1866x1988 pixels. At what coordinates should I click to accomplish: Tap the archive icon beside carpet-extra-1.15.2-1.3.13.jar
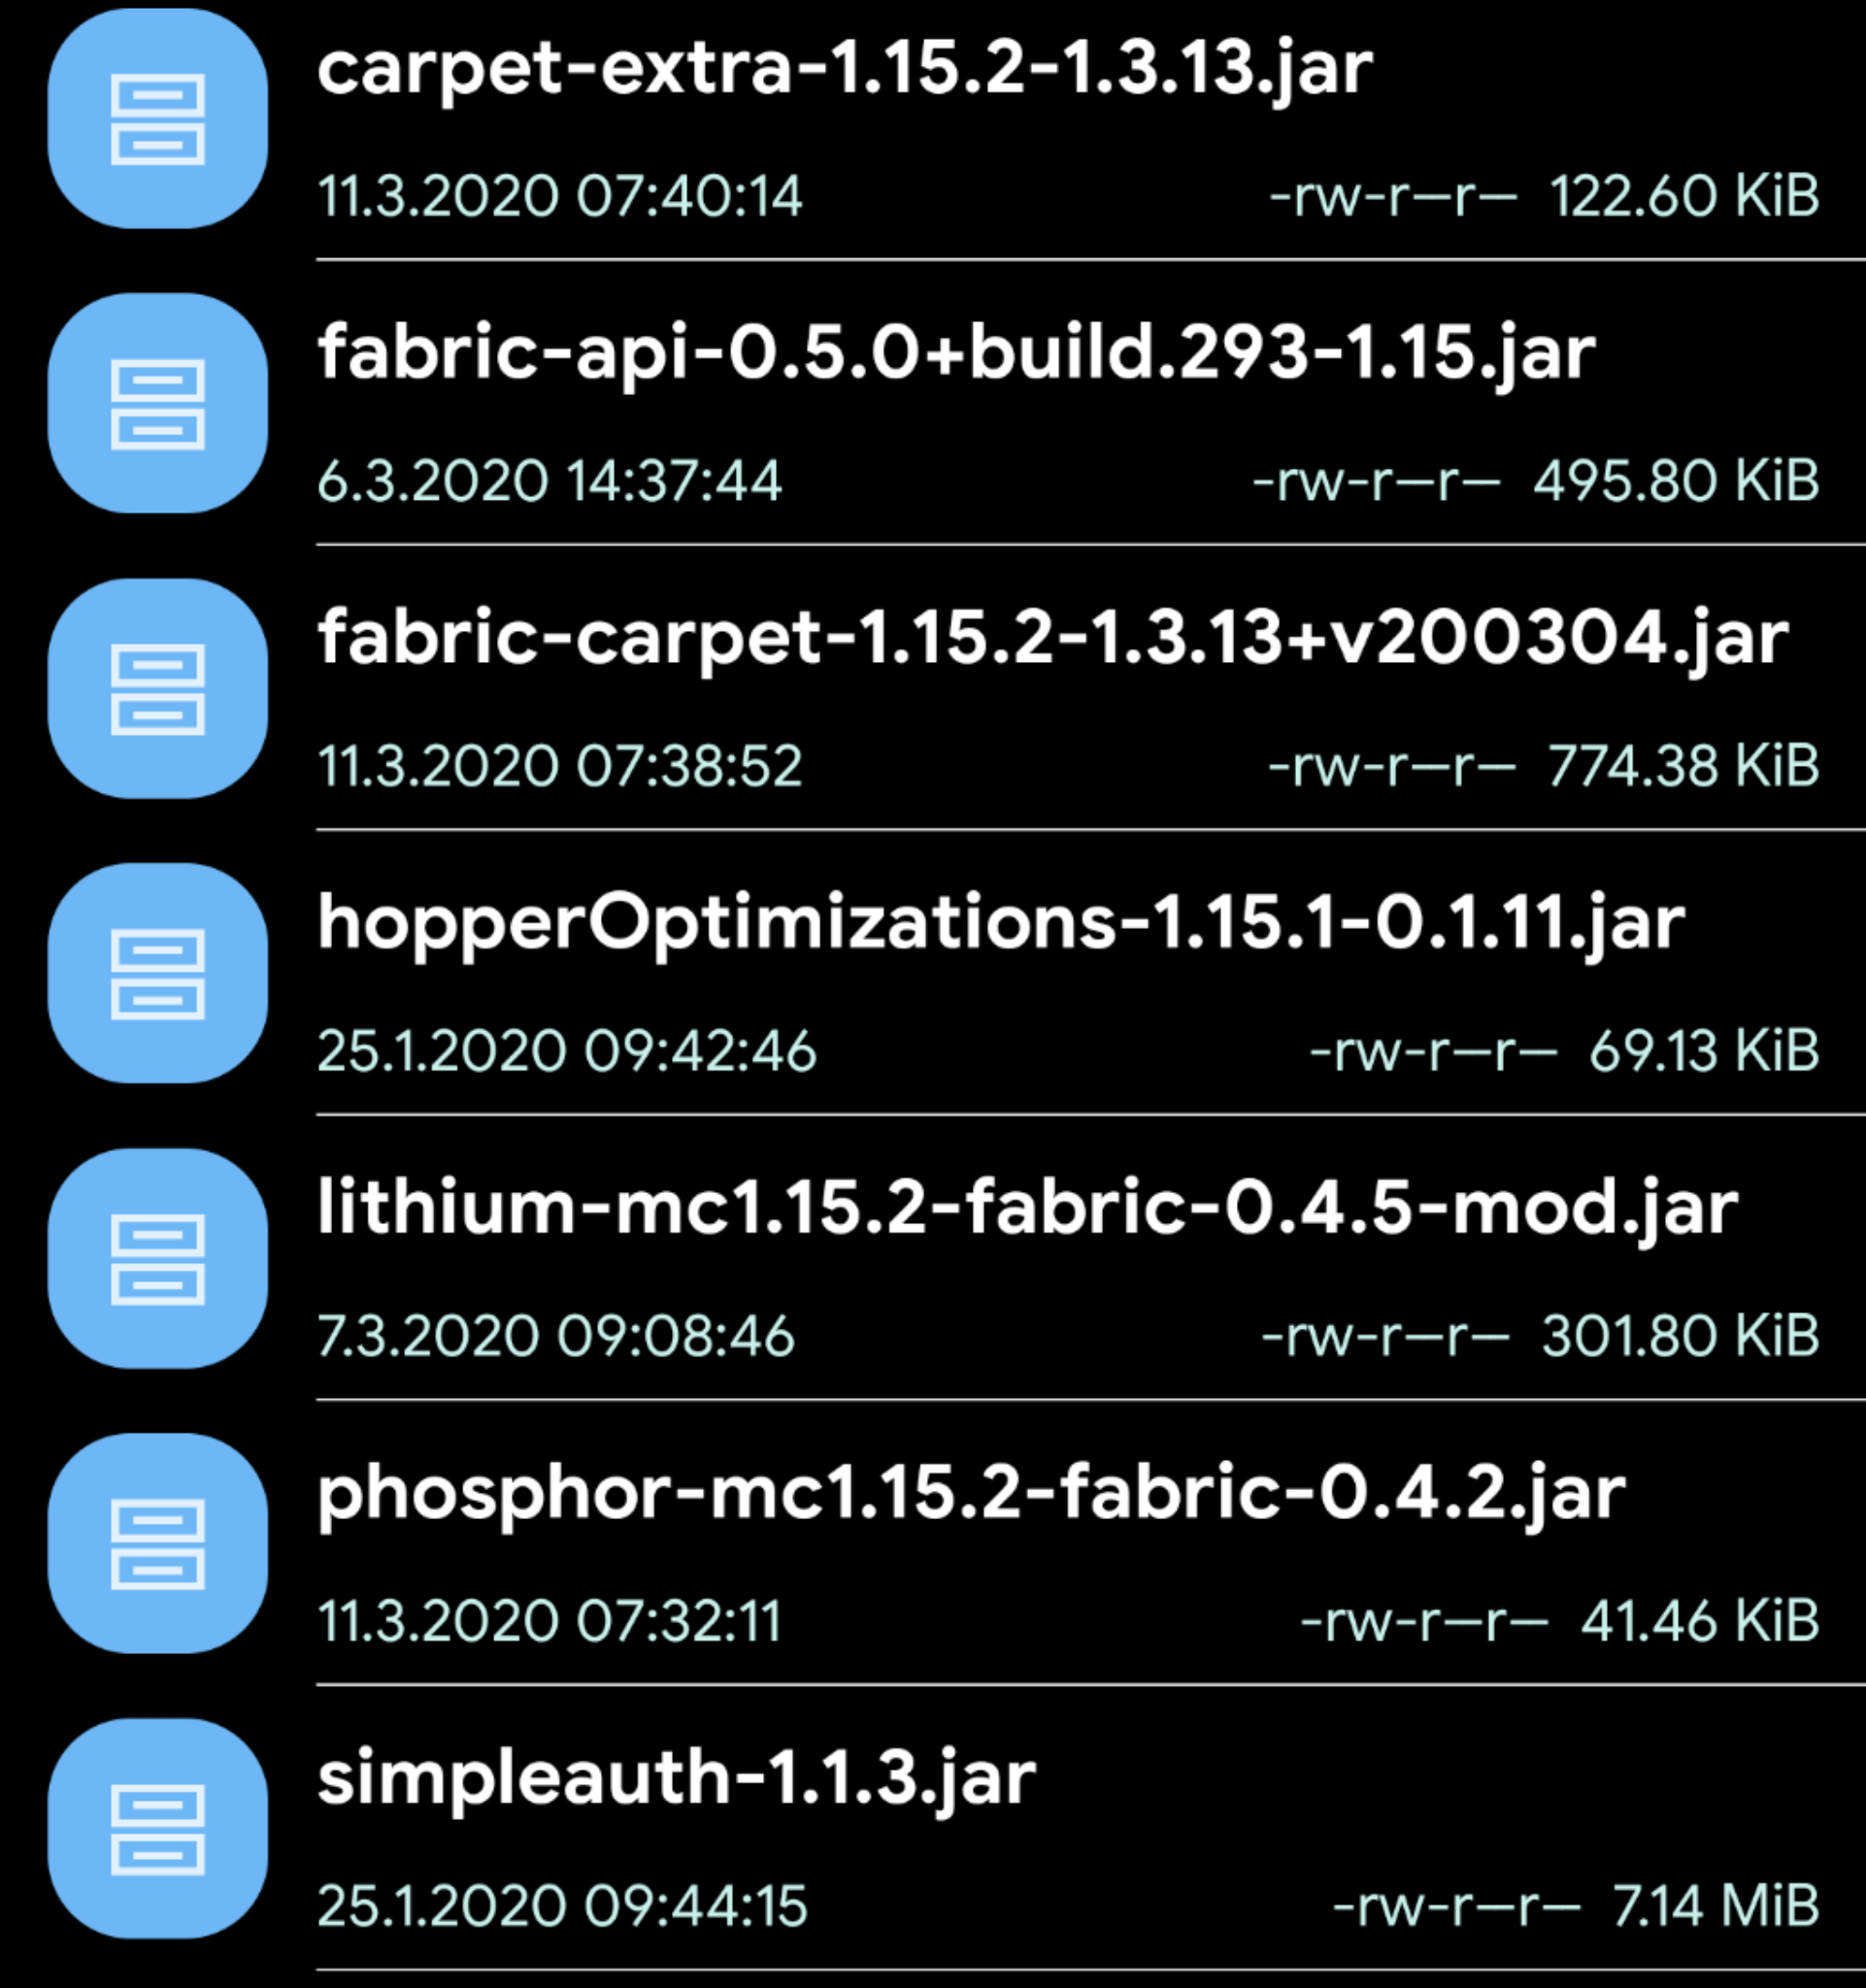[158, 119]
